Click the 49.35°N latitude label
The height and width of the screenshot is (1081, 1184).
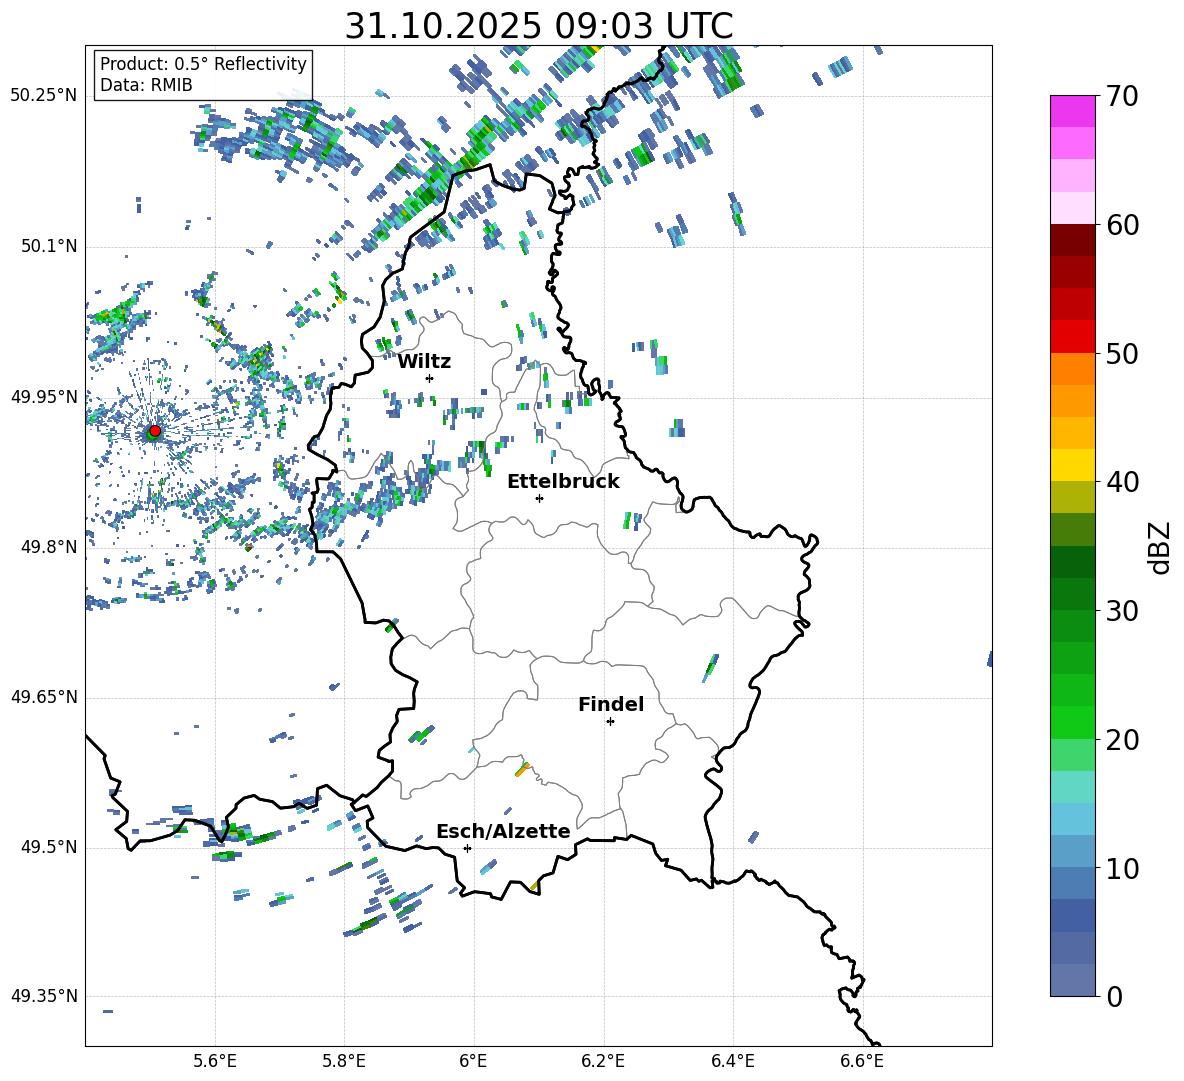click(x=44, y=996)
